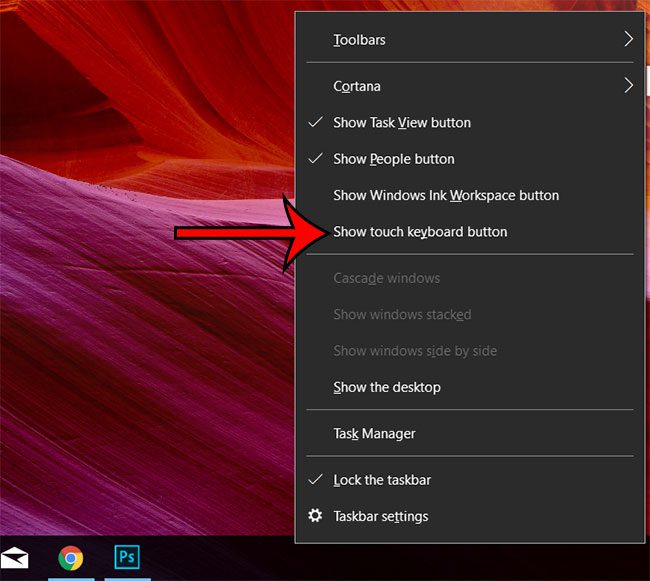This screenshot has width=650, height=581.
Task: Click the gear icon beside Taskbar settings
Action: coord(315,516)
